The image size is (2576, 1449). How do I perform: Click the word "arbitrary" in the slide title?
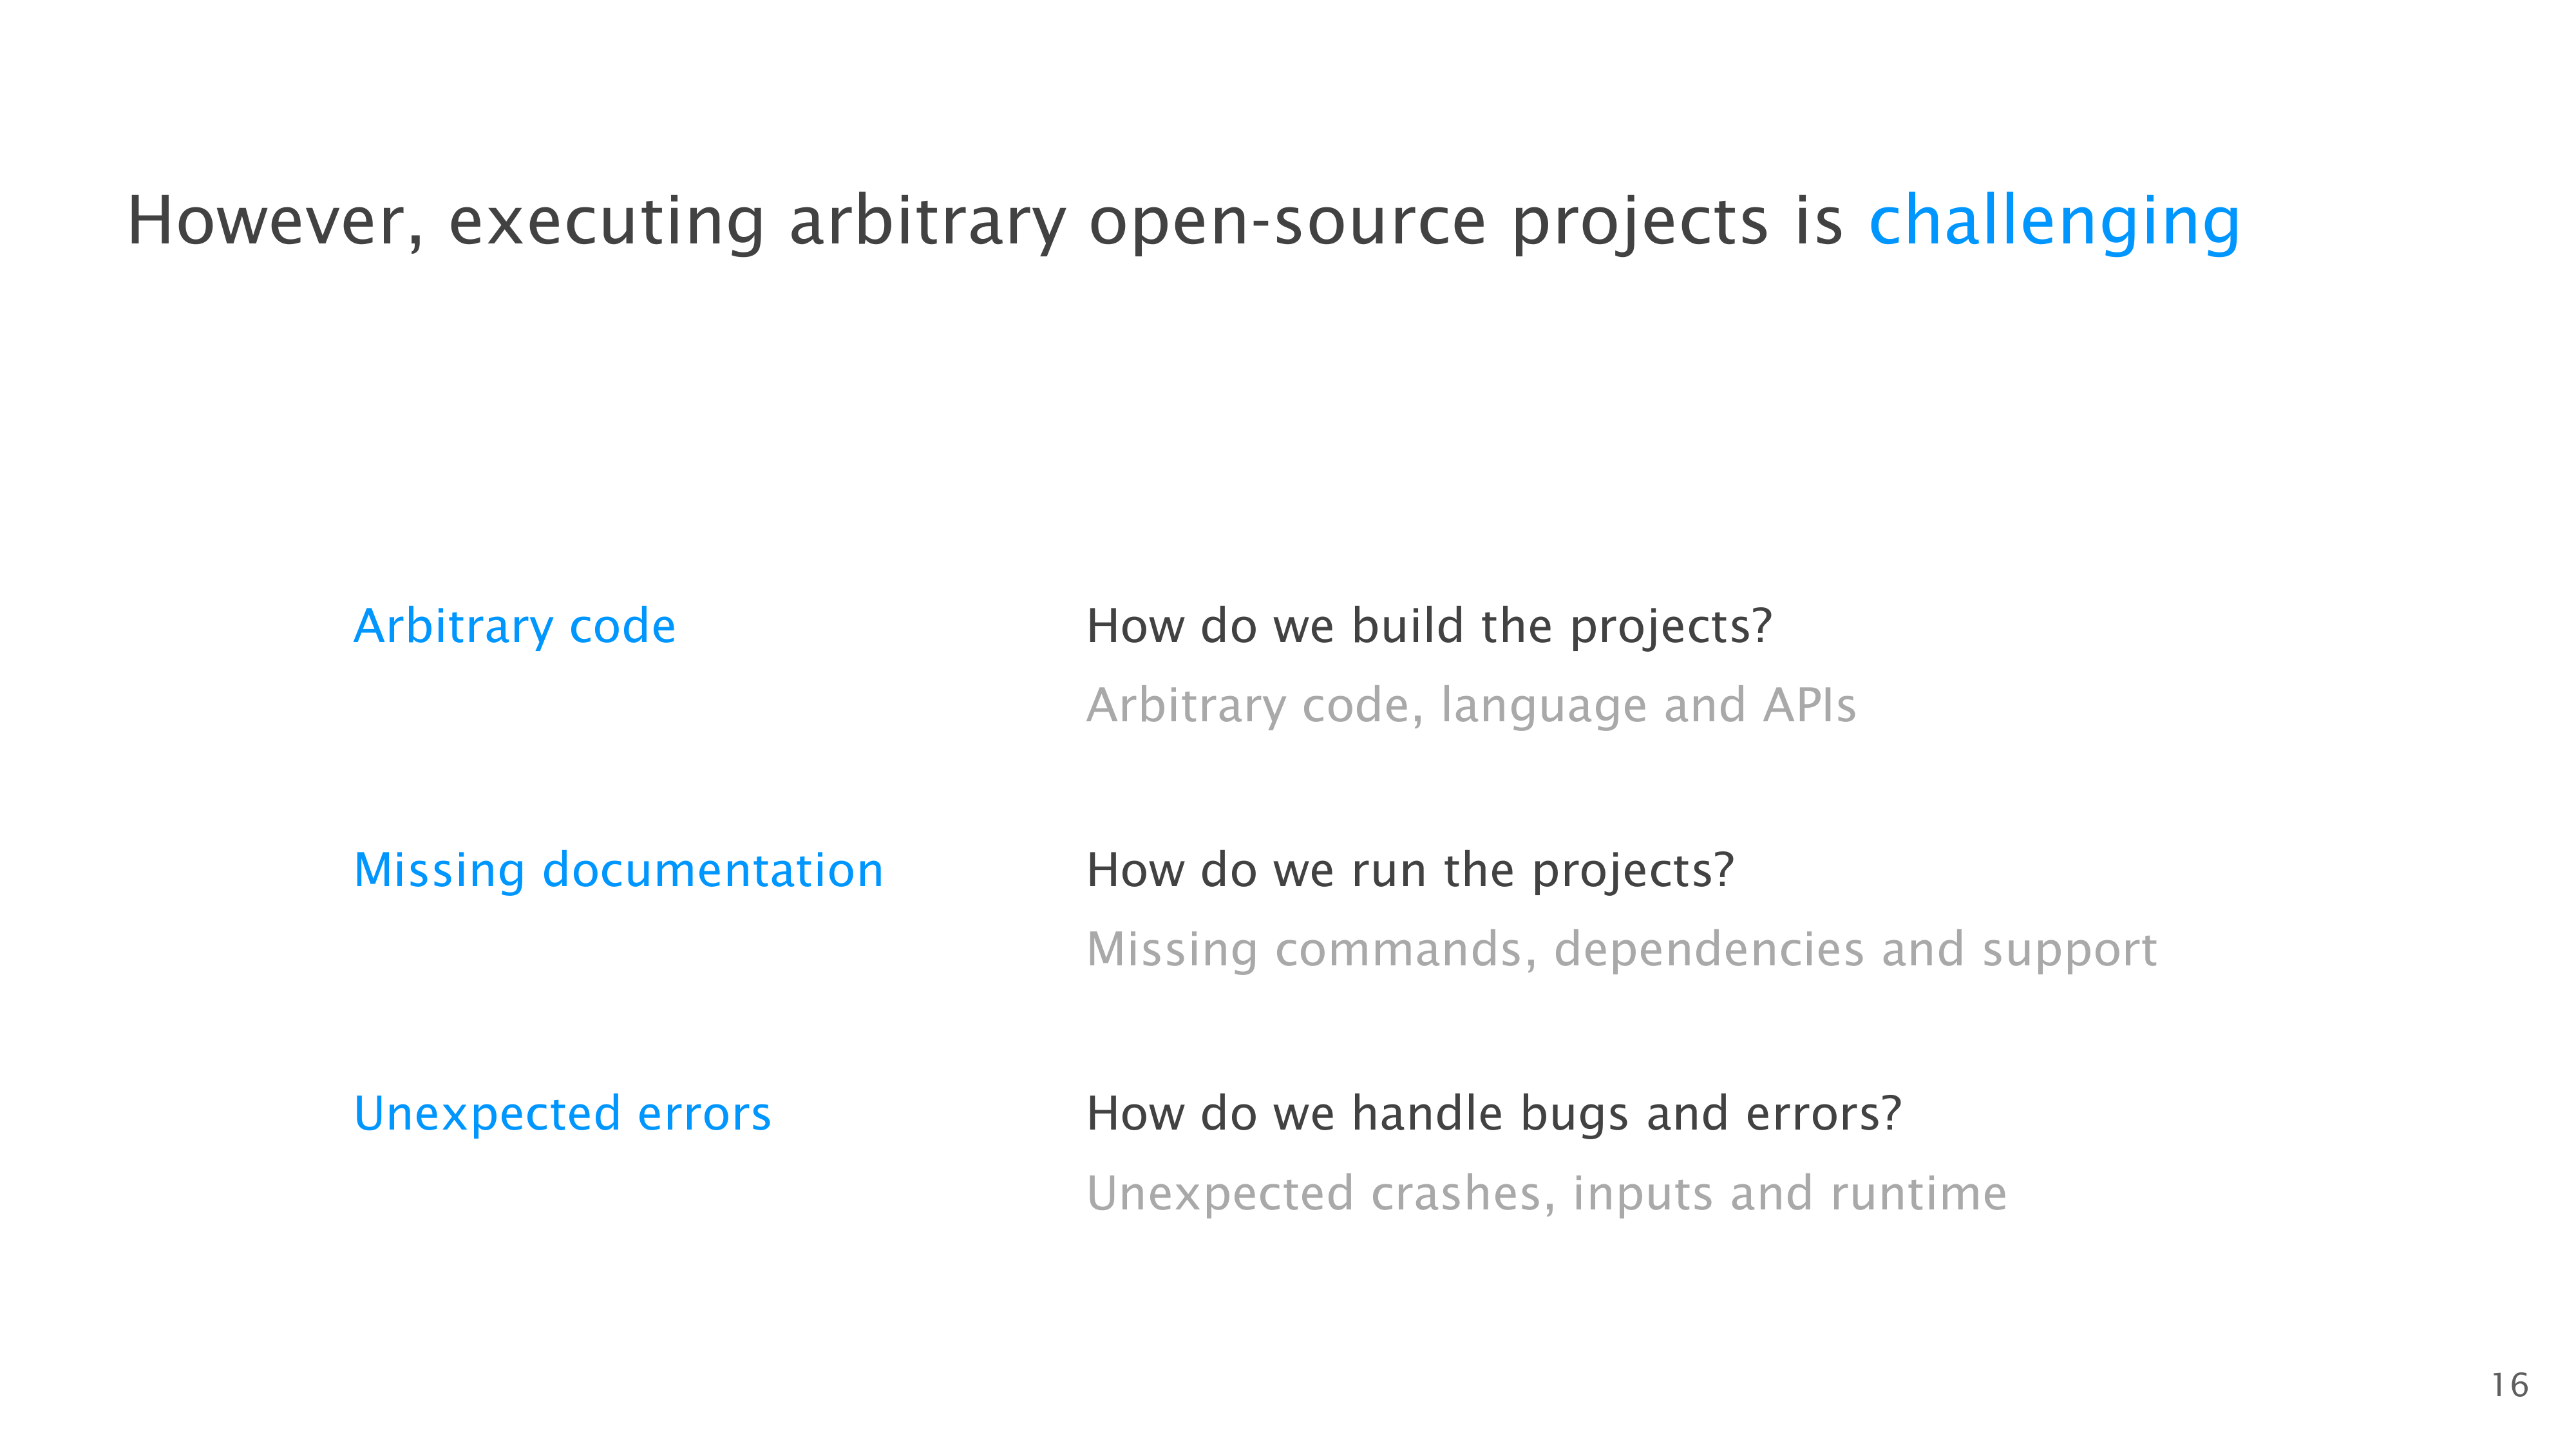(927, 221)
